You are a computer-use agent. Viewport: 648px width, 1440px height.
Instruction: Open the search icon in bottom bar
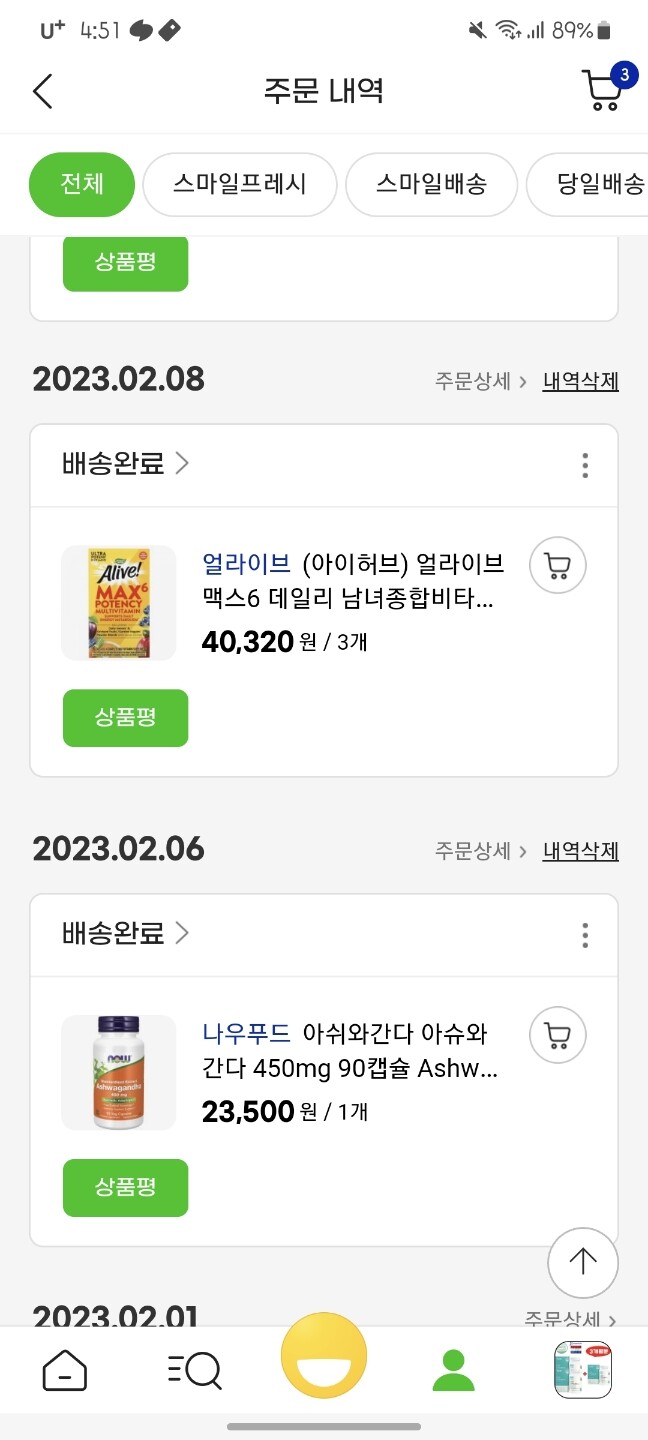(194, 1370)
